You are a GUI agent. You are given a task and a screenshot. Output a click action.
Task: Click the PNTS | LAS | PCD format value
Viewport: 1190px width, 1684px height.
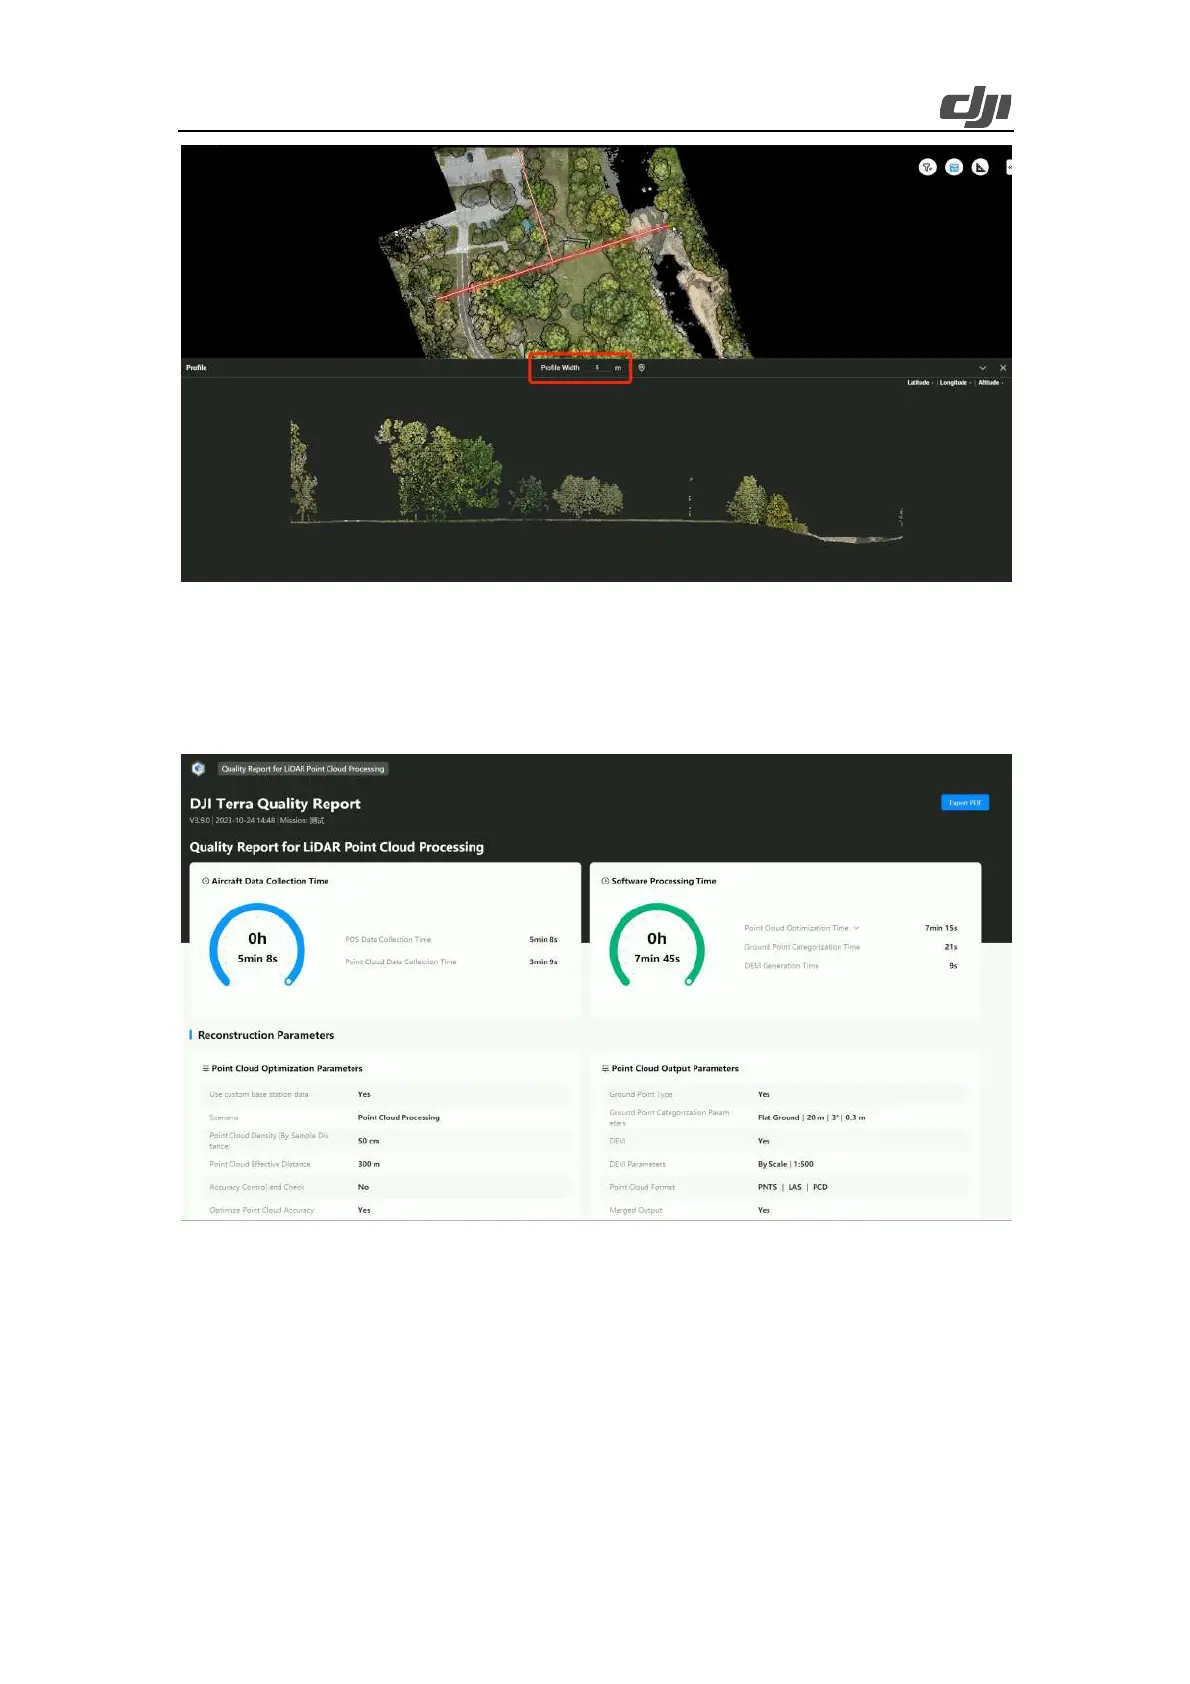pos(793,1187)
